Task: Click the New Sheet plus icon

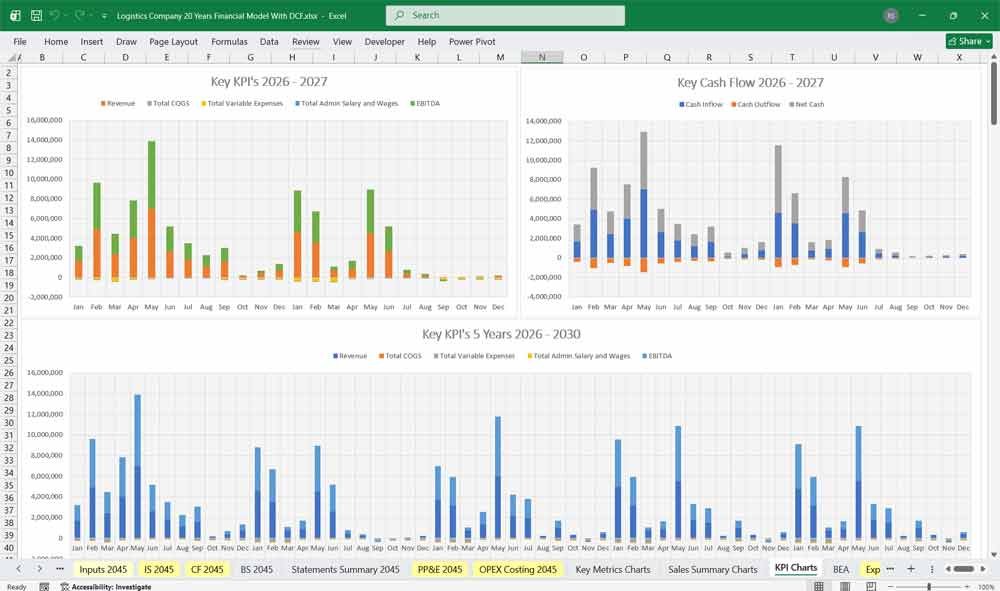Action: pos(911,569)
